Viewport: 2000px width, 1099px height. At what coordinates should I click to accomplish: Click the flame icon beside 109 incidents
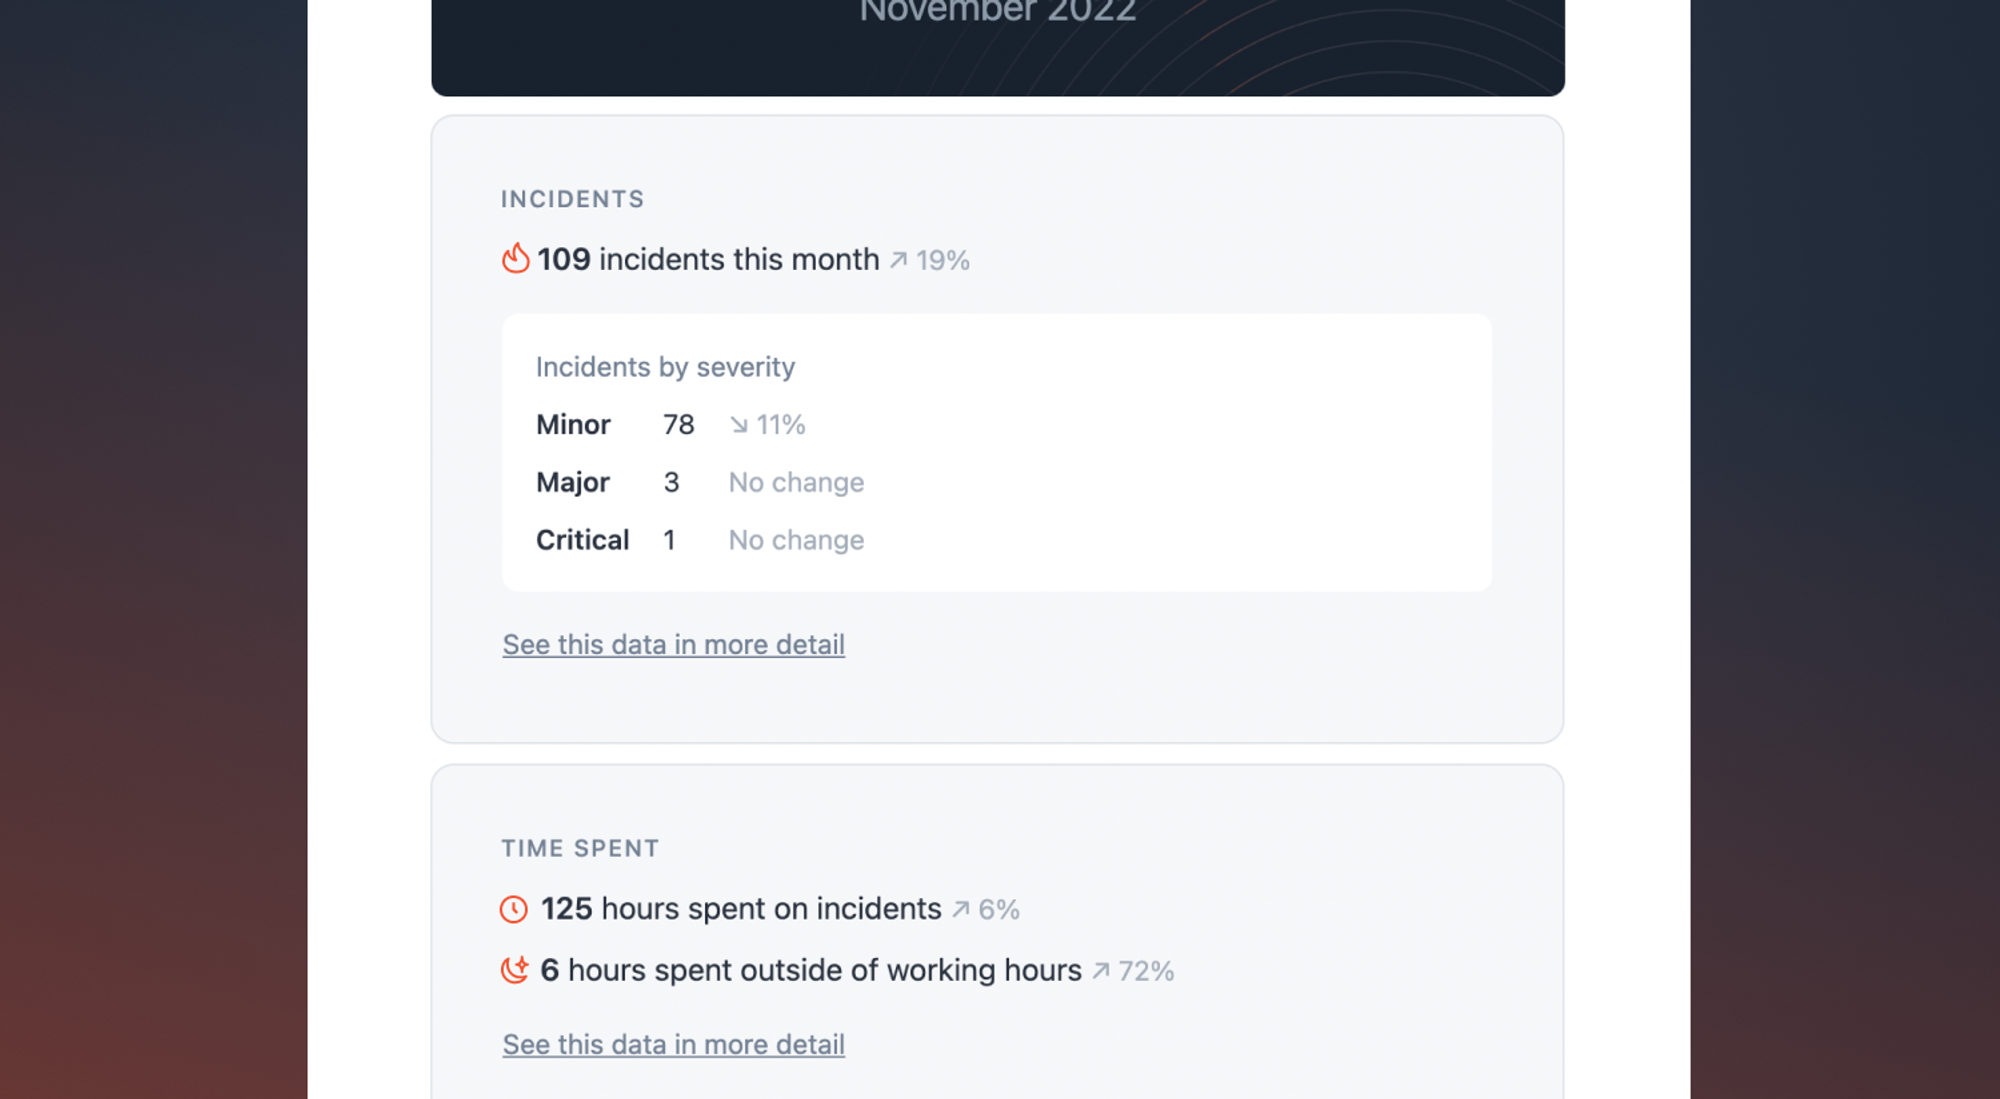[x=515, y=259]
